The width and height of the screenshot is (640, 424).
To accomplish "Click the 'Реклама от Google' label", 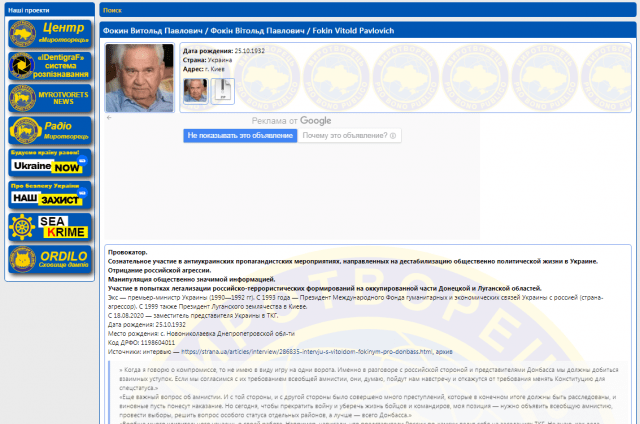I will [x=291, y=121].
